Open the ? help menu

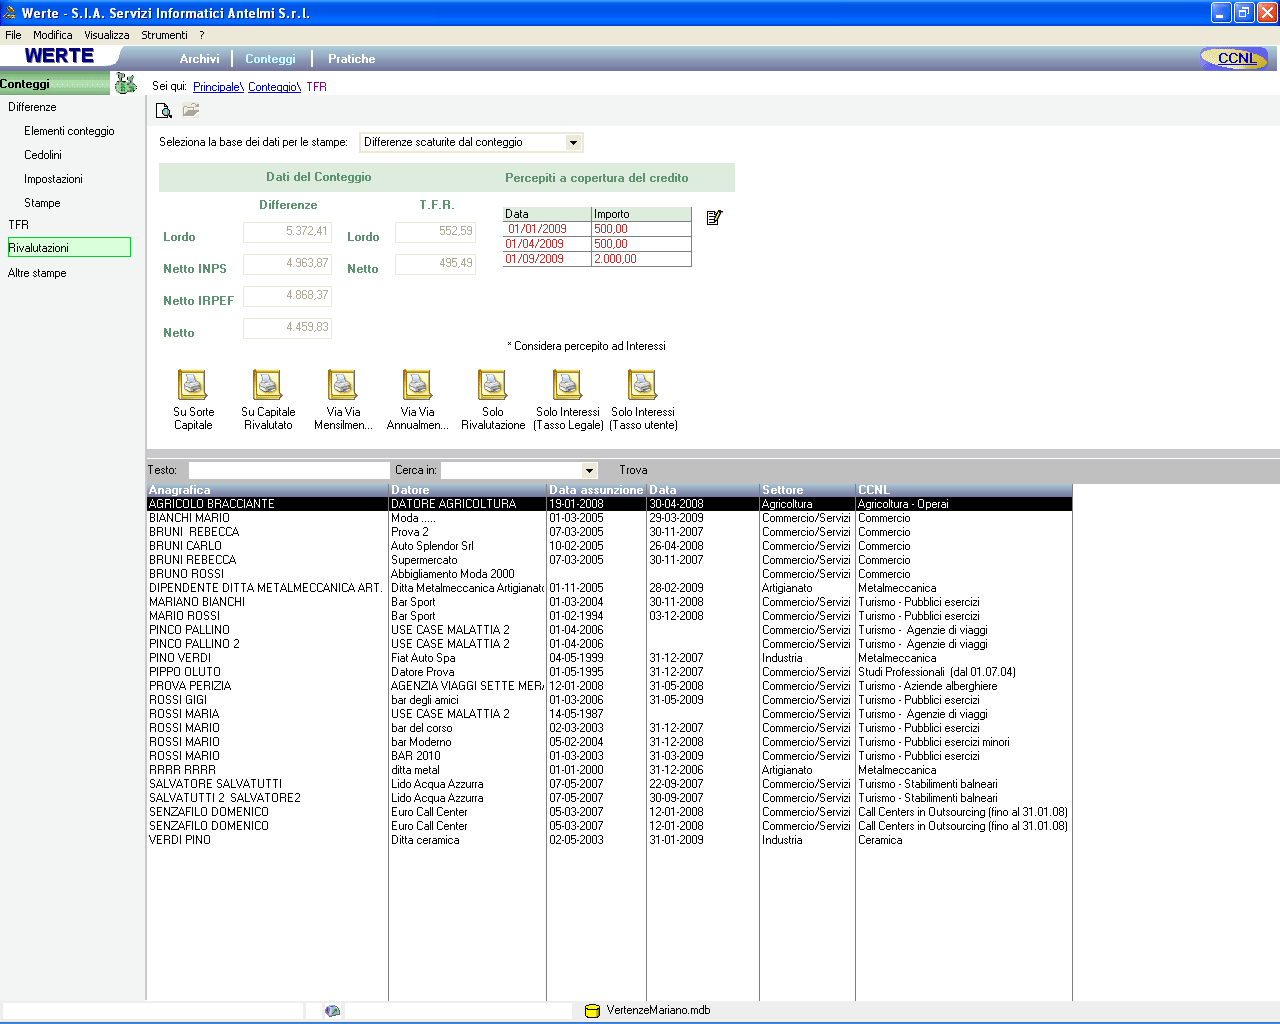coord(201,35)
